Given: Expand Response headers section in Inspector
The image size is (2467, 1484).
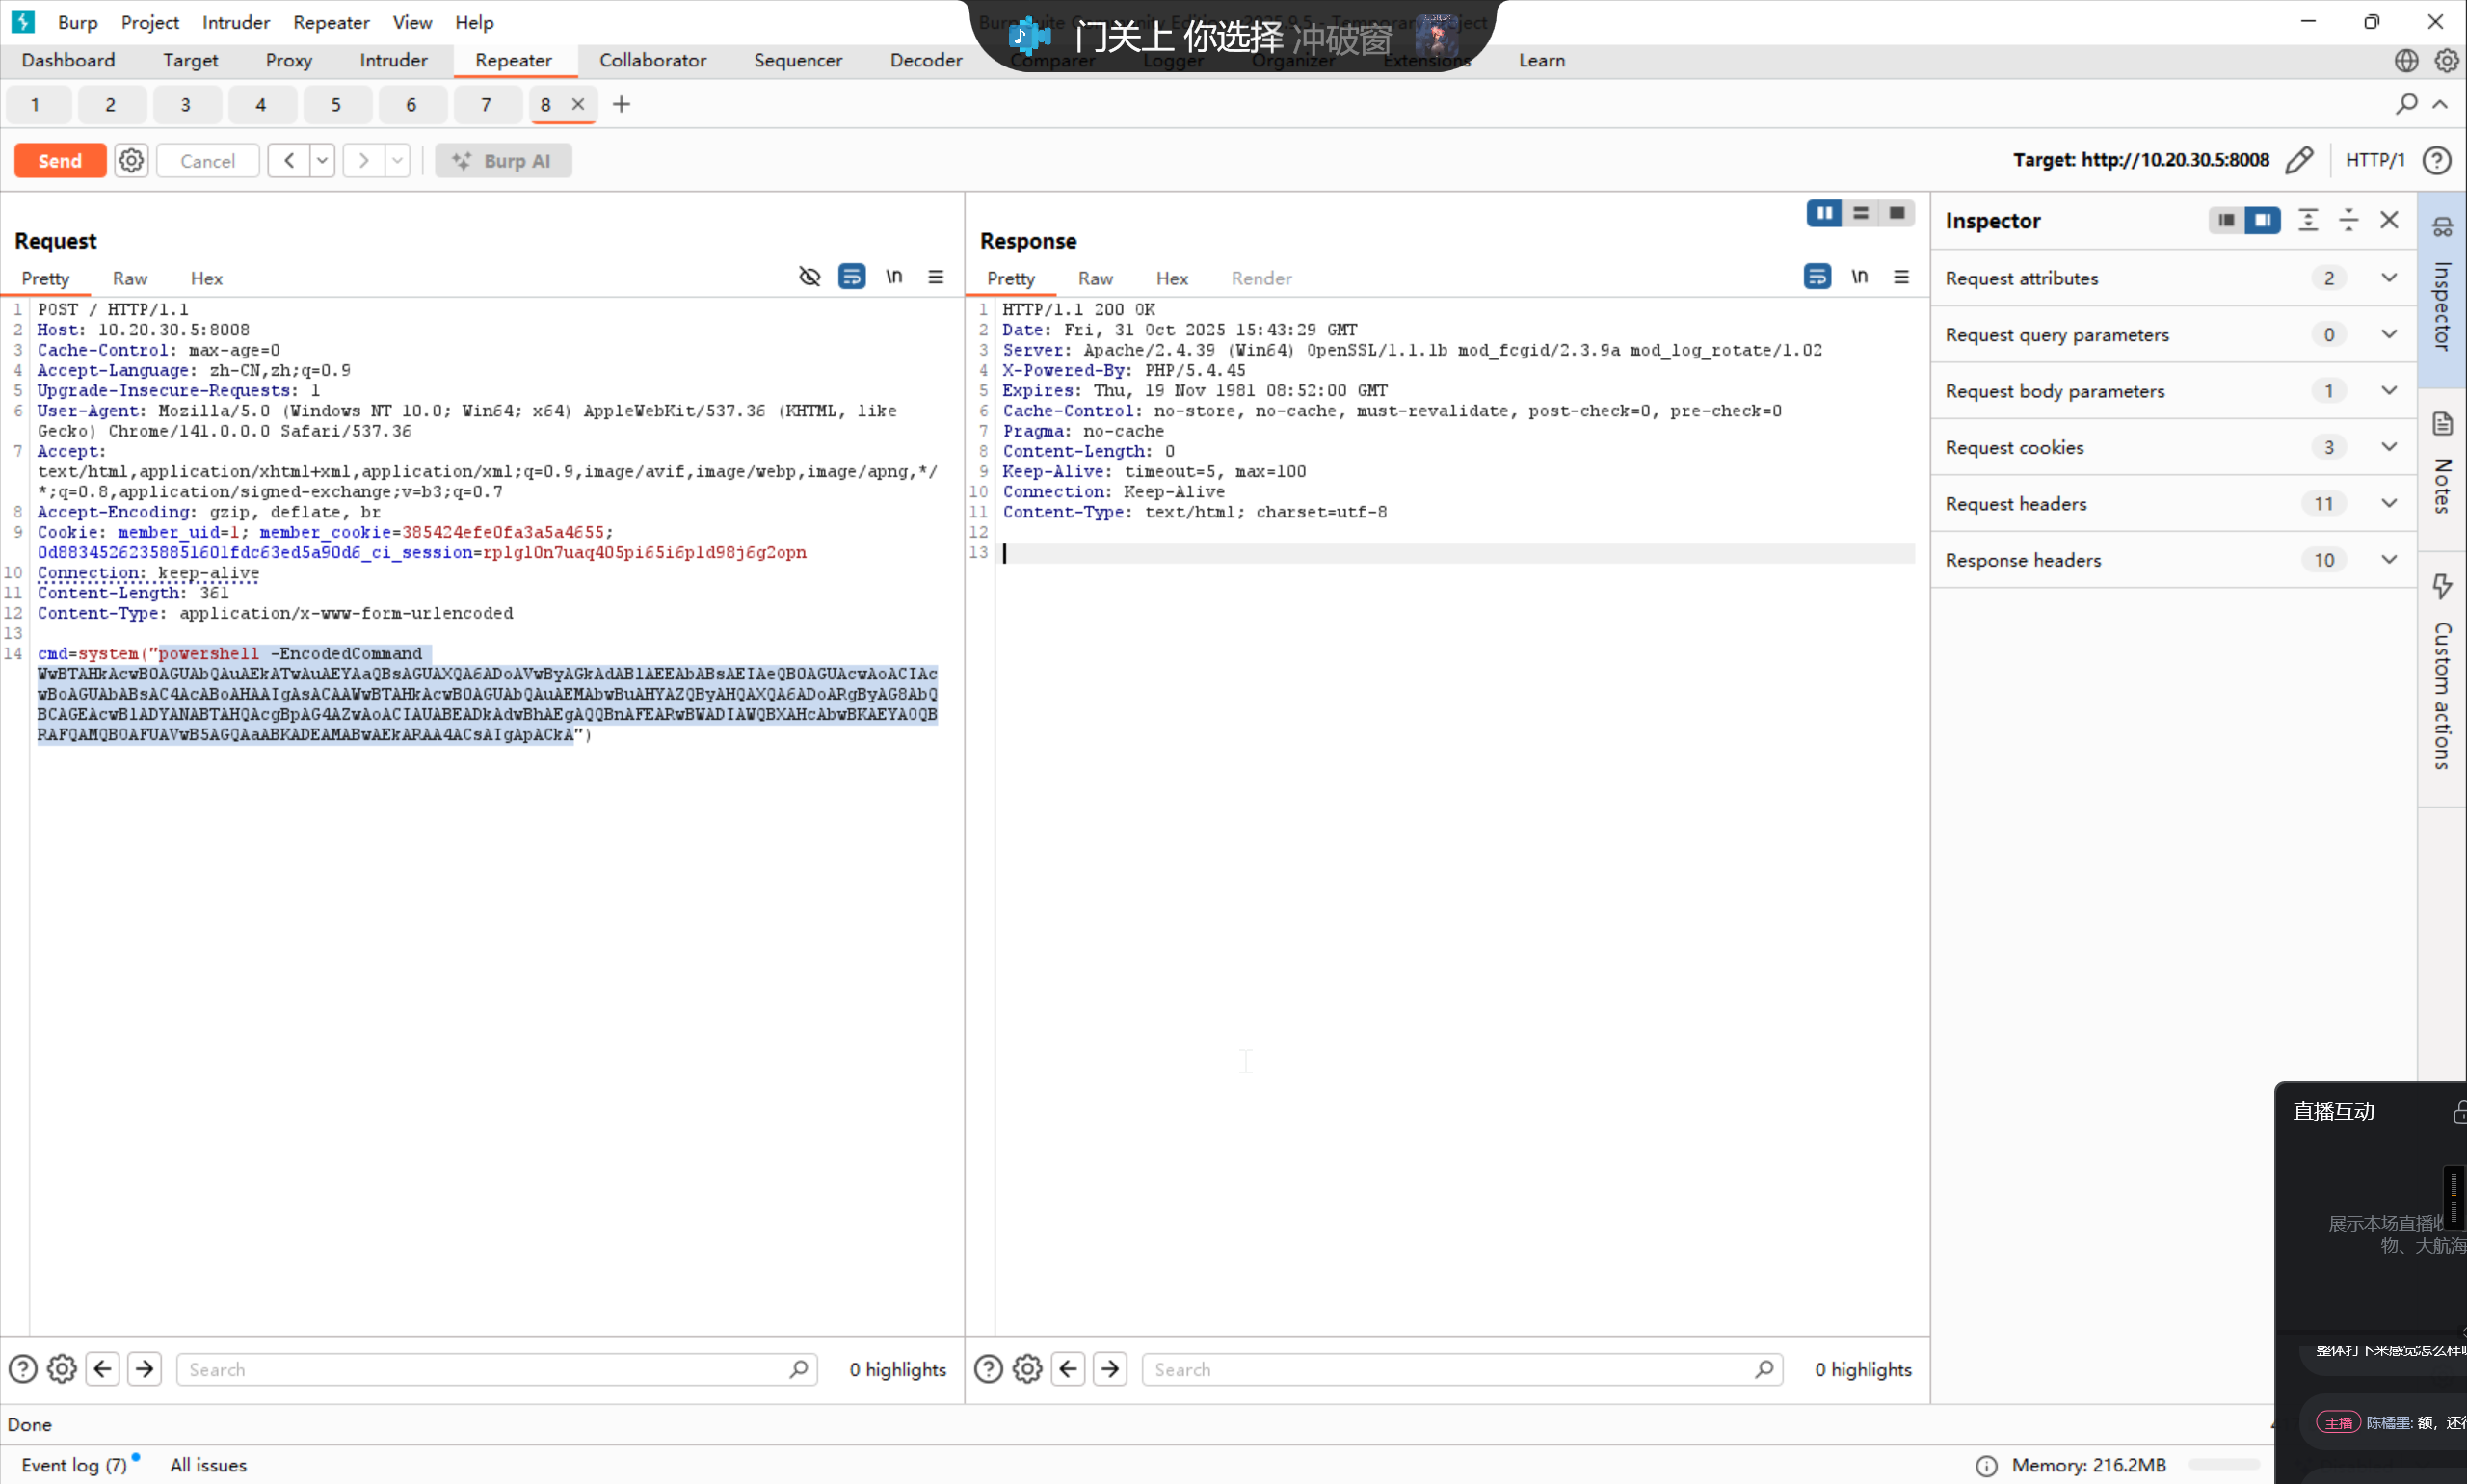Looking at the screenshot, I should click(2389, 560).
